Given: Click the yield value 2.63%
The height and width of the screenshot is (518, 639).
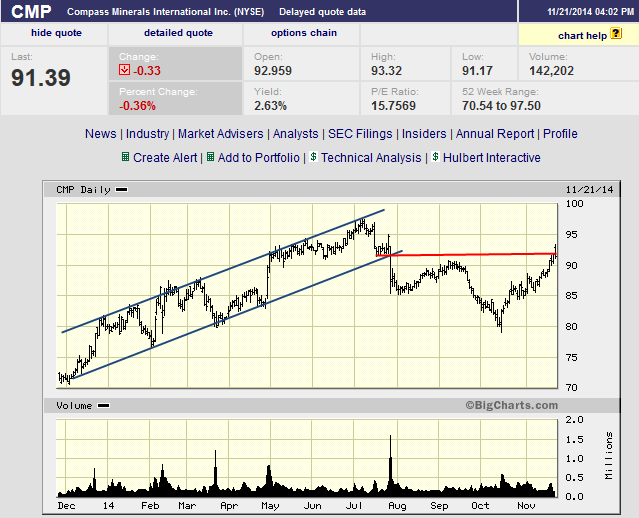Looking at the screenshot, I should pyautogui.click(x=271, y=106).
